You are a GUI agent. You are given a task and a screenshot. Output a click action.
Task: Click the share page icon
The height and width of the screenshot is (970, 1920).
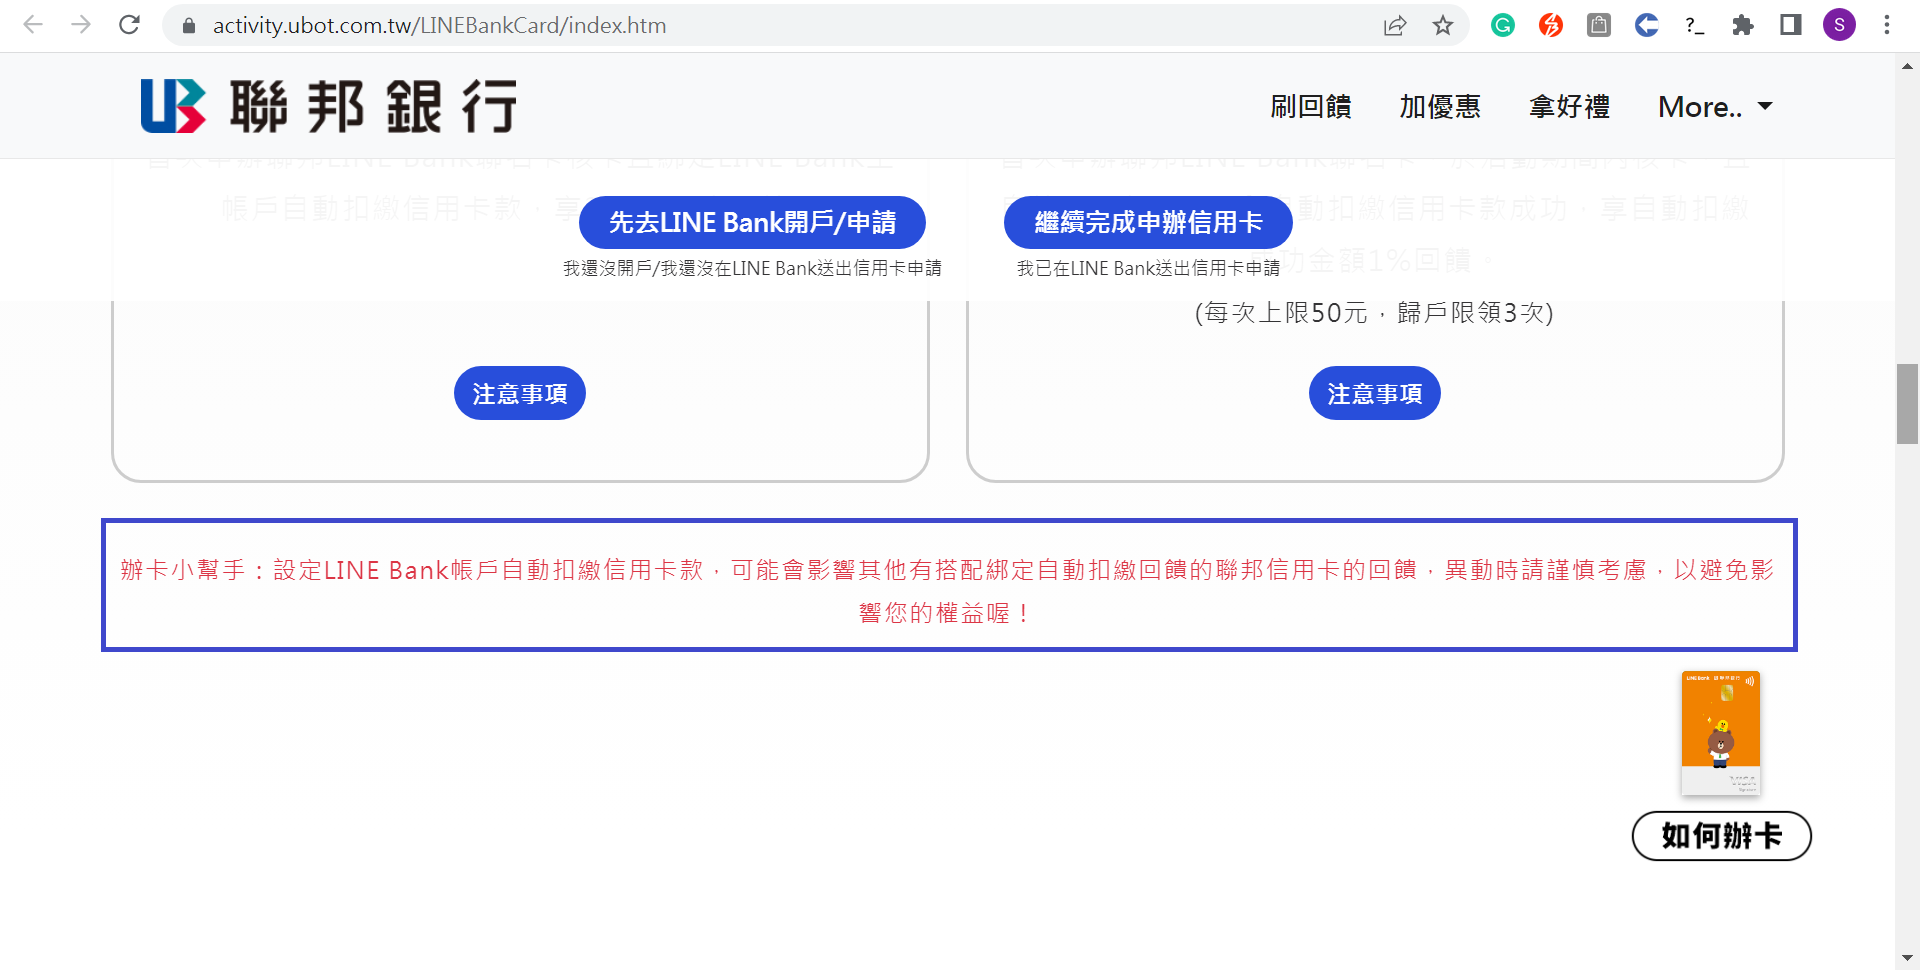[x=1395, y=25]
